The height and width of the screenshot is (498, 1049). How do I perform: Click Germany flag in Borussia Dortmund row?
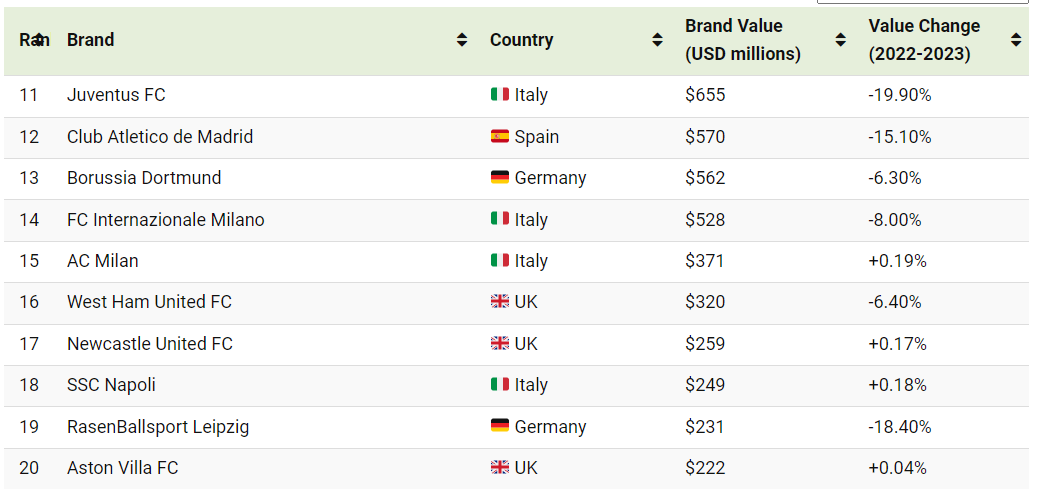coord(500,177)
